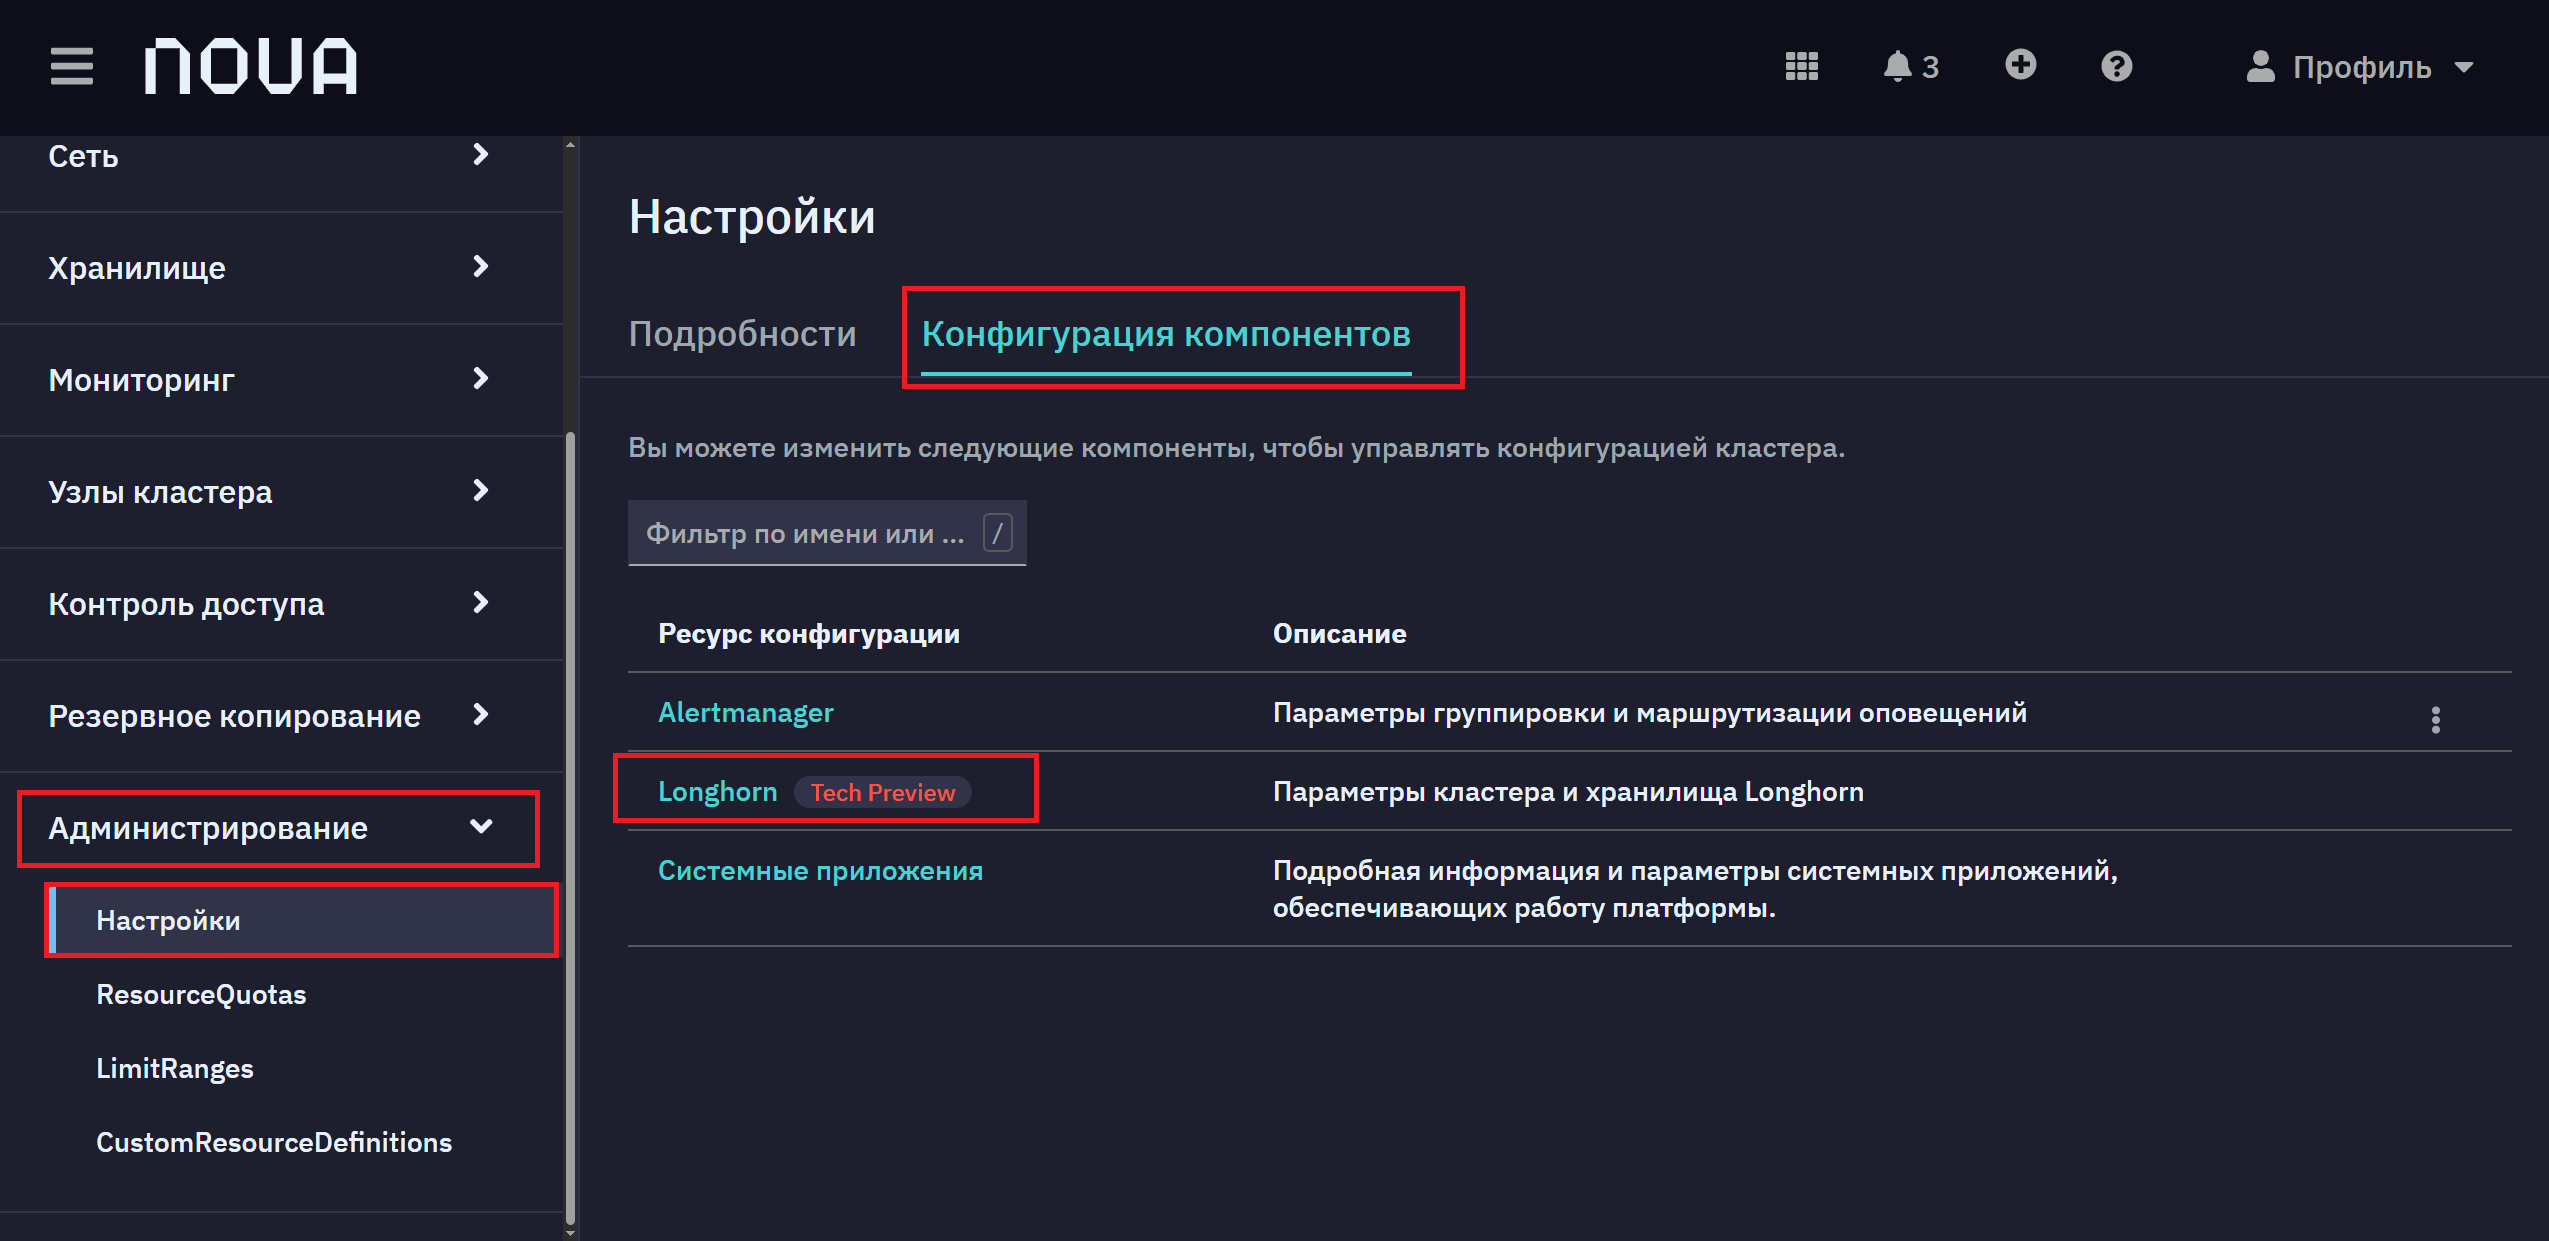
Task: Click the sidebar vertical scrollbar
Action: (x=570, y=826)
